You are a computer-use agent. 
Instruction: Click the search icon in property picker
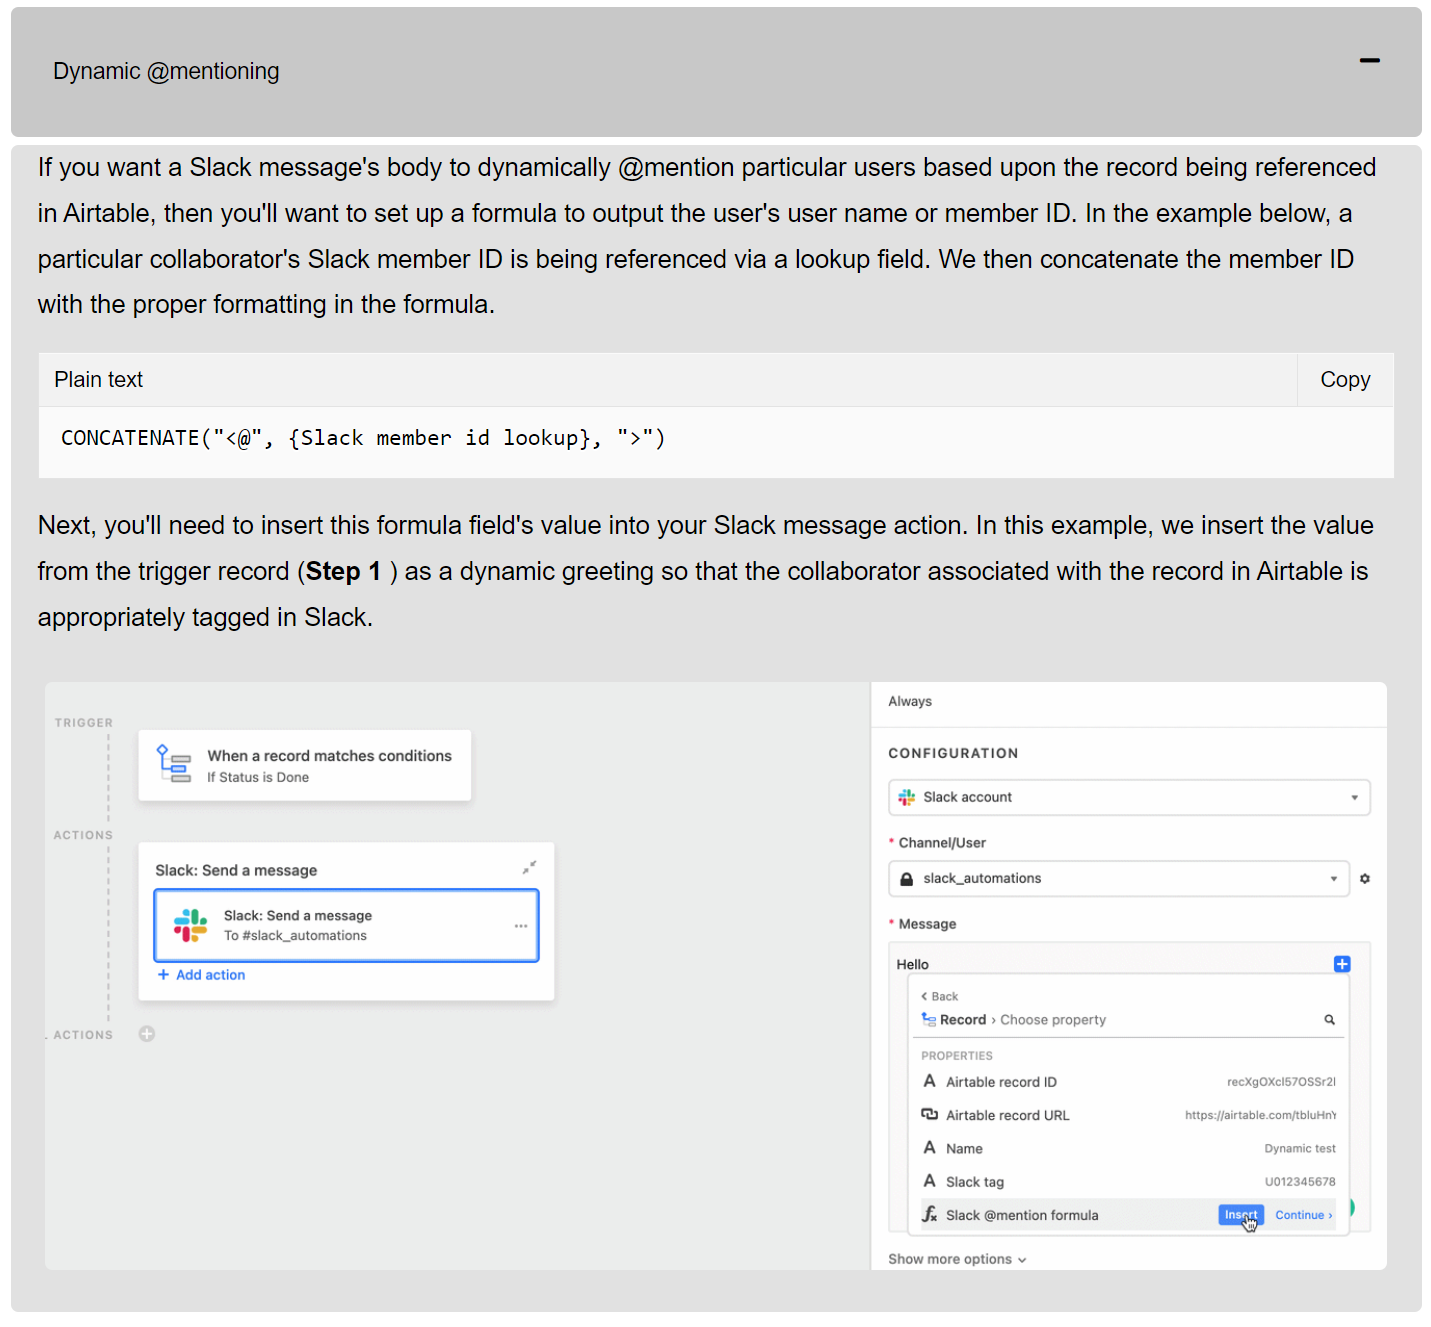point(1330,1020)
